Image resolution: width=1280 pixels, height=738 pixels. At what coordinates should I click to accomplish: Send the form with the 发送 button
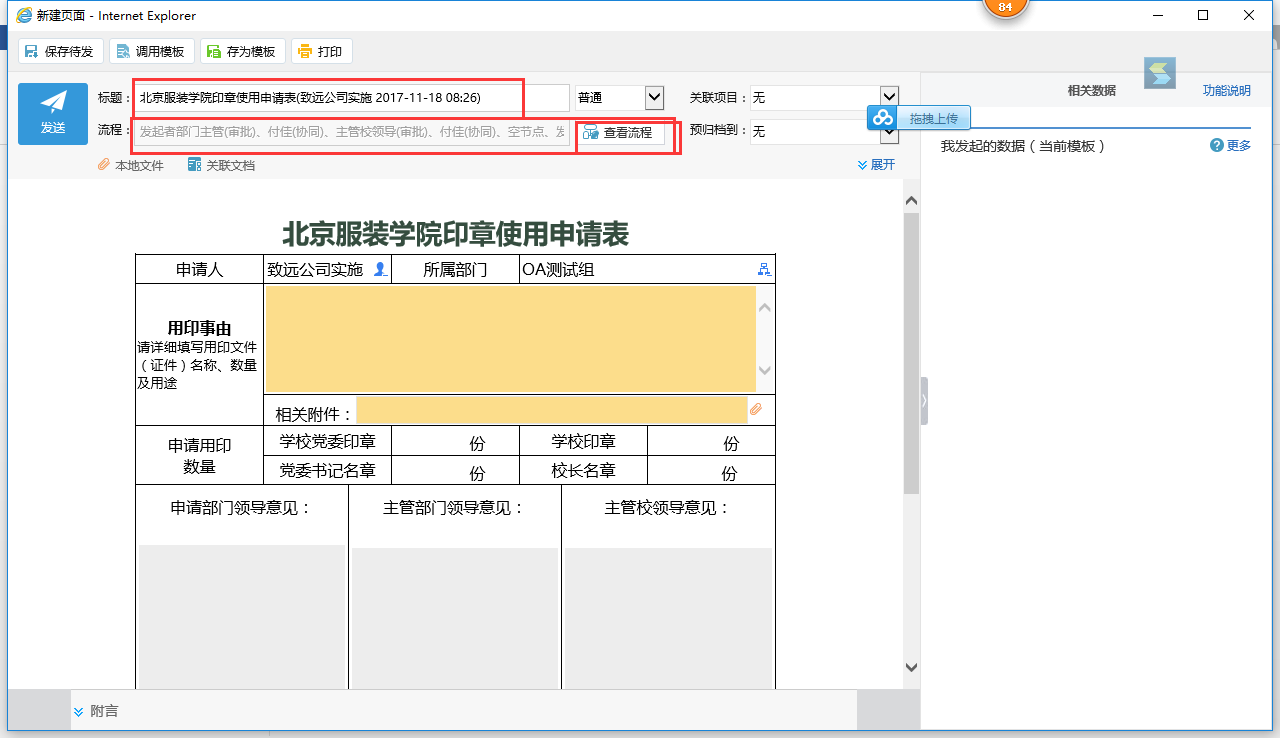pyautogui.click(x=53, y=114)
